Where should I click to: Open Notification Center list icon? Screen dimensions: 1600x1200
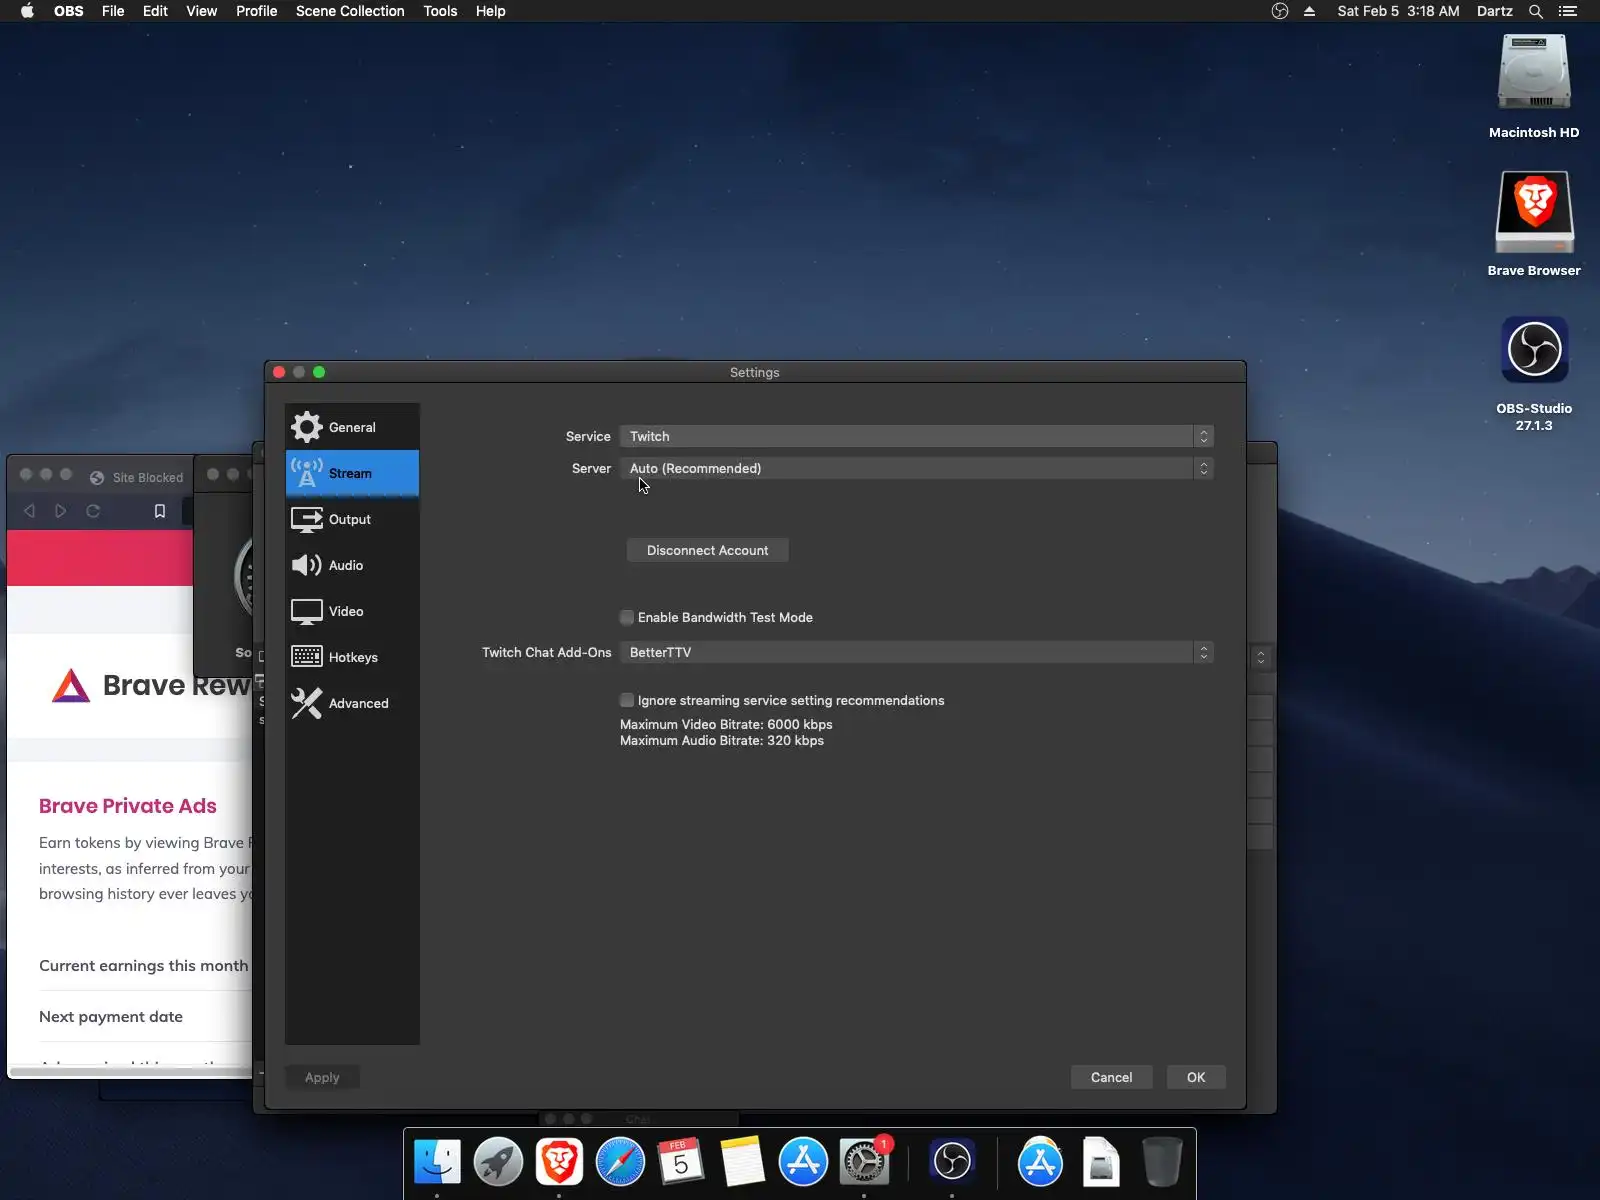pyautogui.click(x=1568, y=11)
